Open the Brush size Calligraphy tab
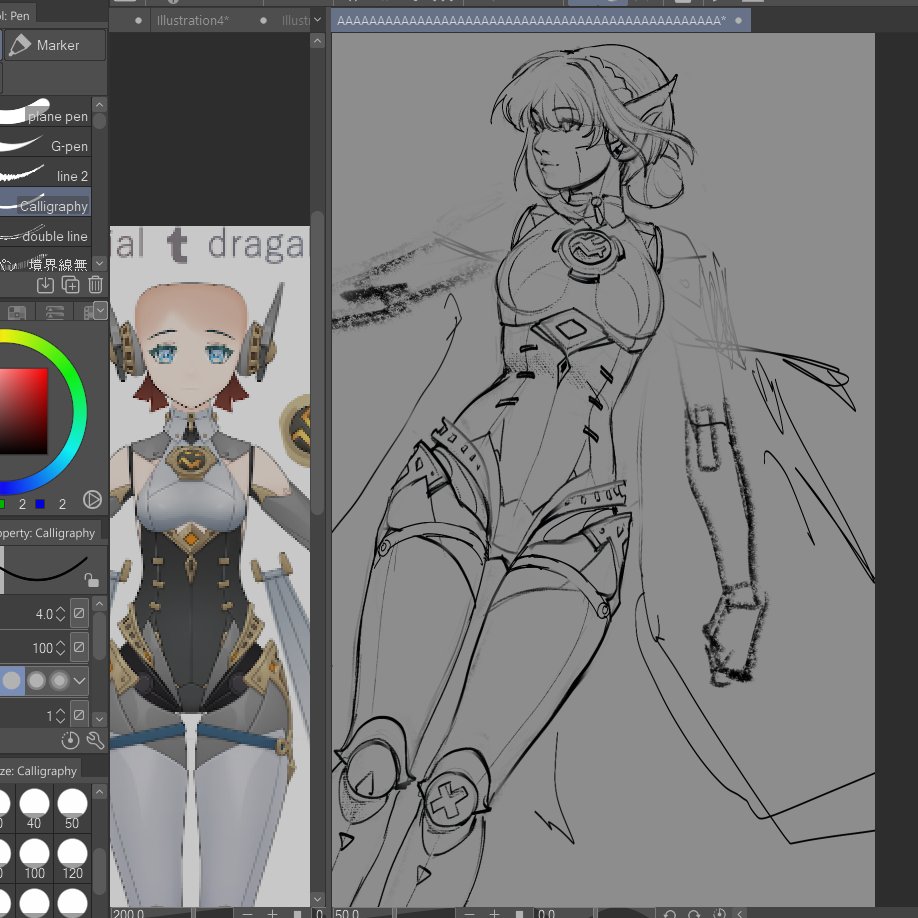918x918 pixels. click(x=40, y=770)
